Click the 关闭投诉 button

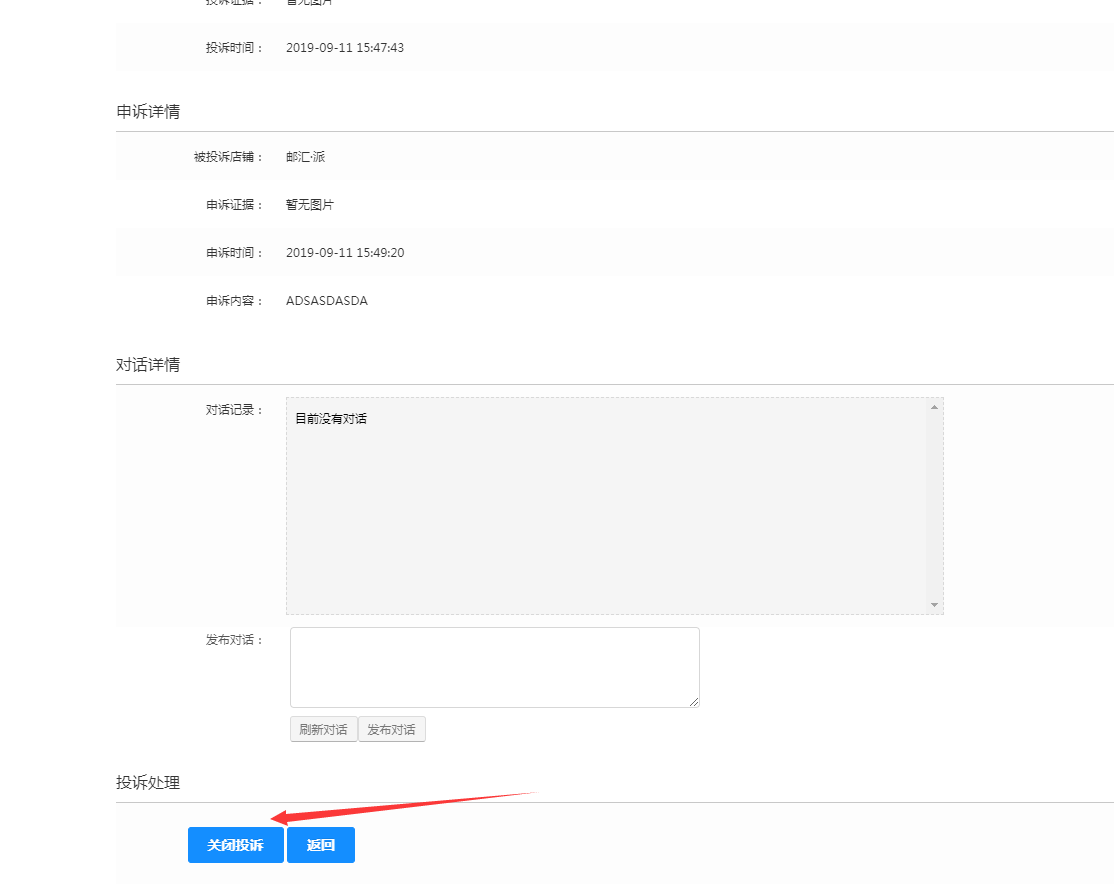point(235,845)
